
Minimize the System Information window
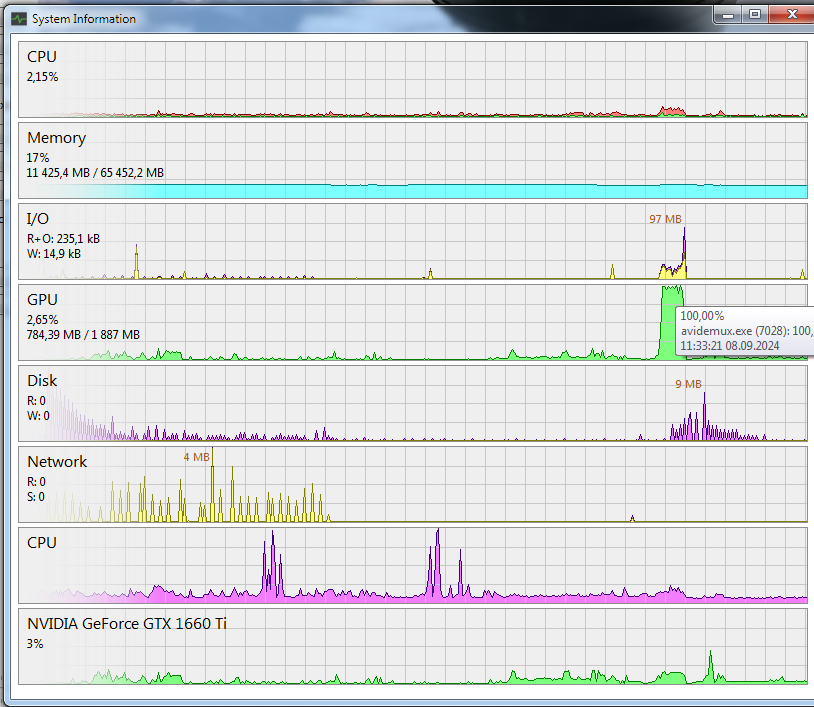[x=728, y=16]
